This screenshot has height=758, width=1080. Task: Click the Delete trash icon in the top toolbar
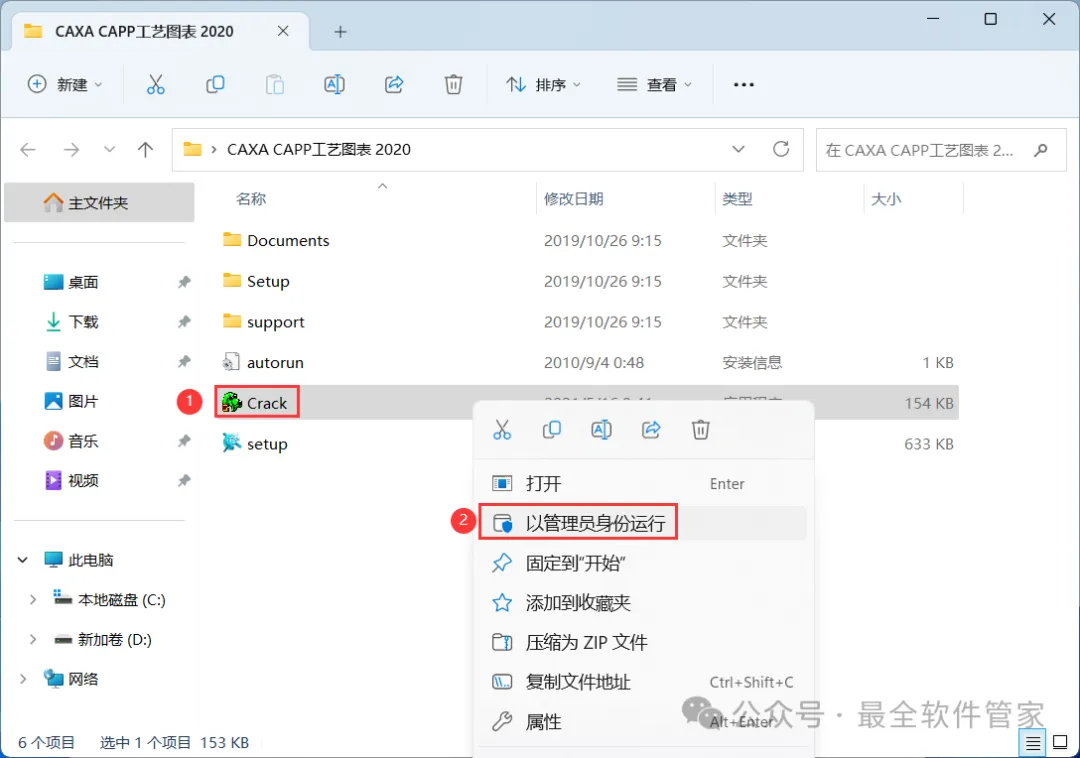(453, 85)
